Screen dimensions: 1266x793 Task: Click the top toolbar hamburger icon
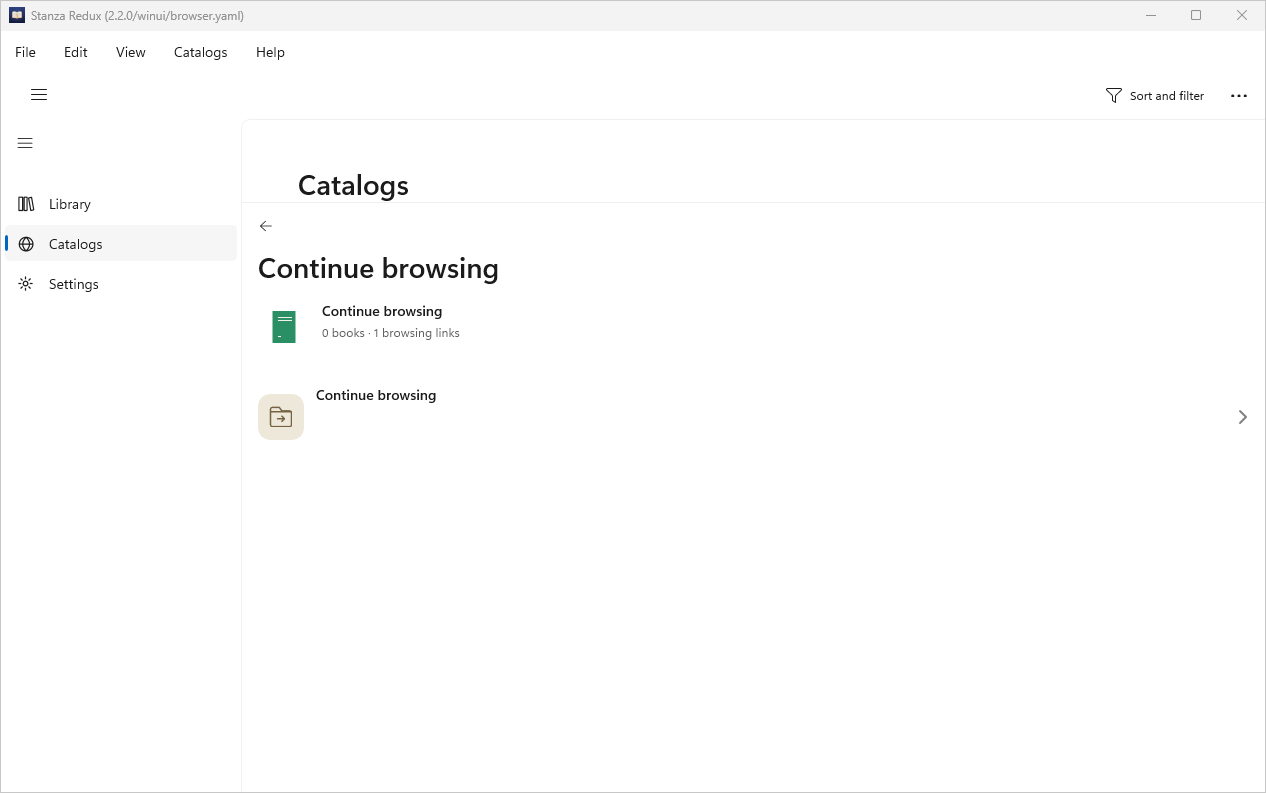click(39, 95)
